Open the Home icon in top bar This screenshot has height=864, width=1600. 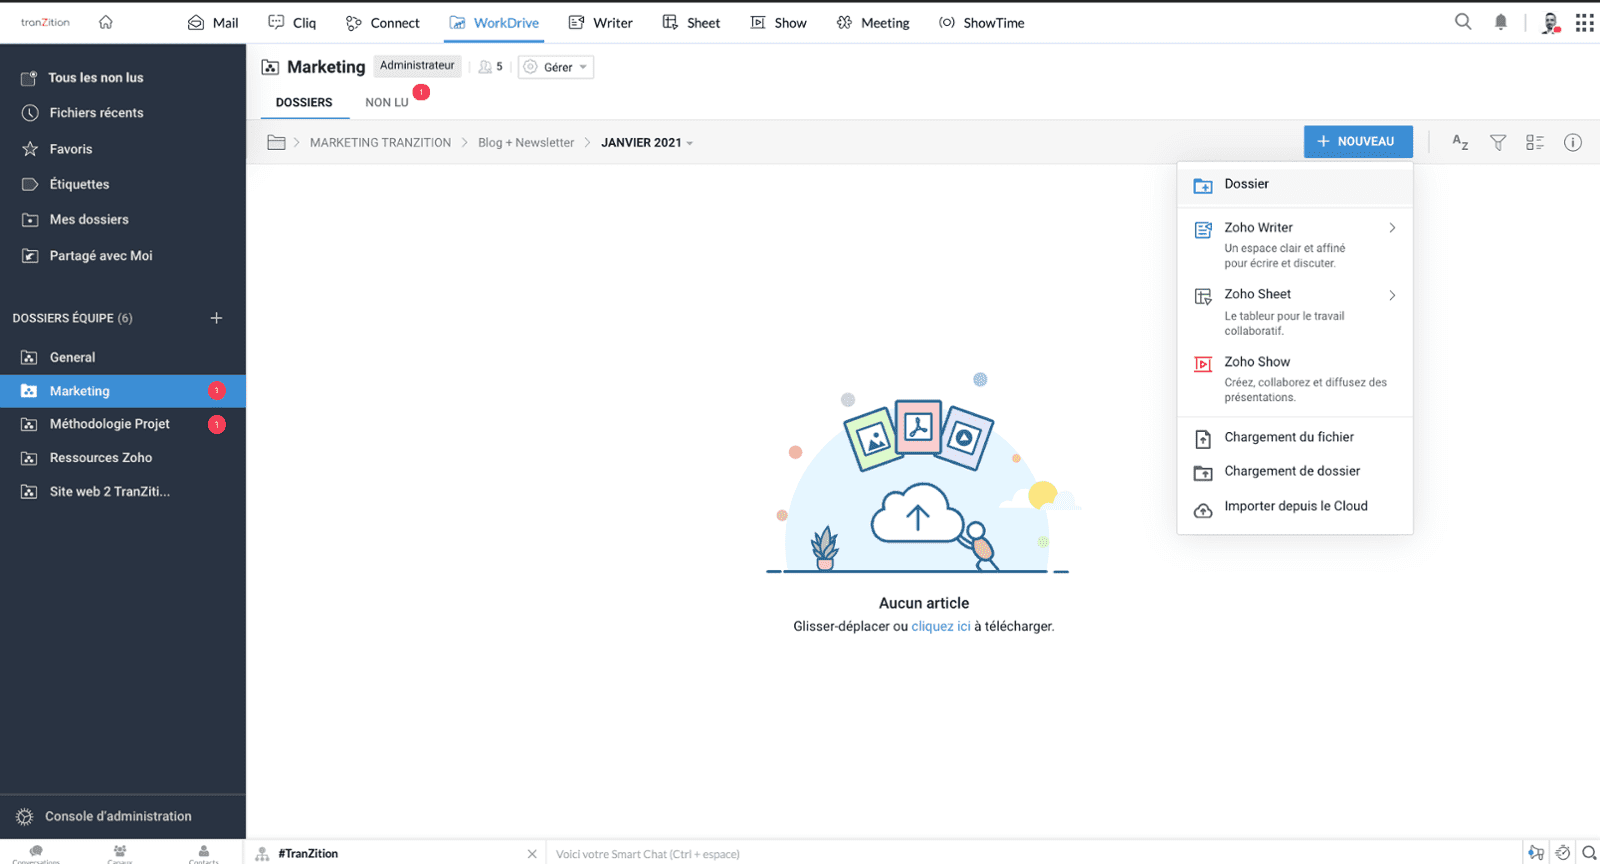click(106, 22)
